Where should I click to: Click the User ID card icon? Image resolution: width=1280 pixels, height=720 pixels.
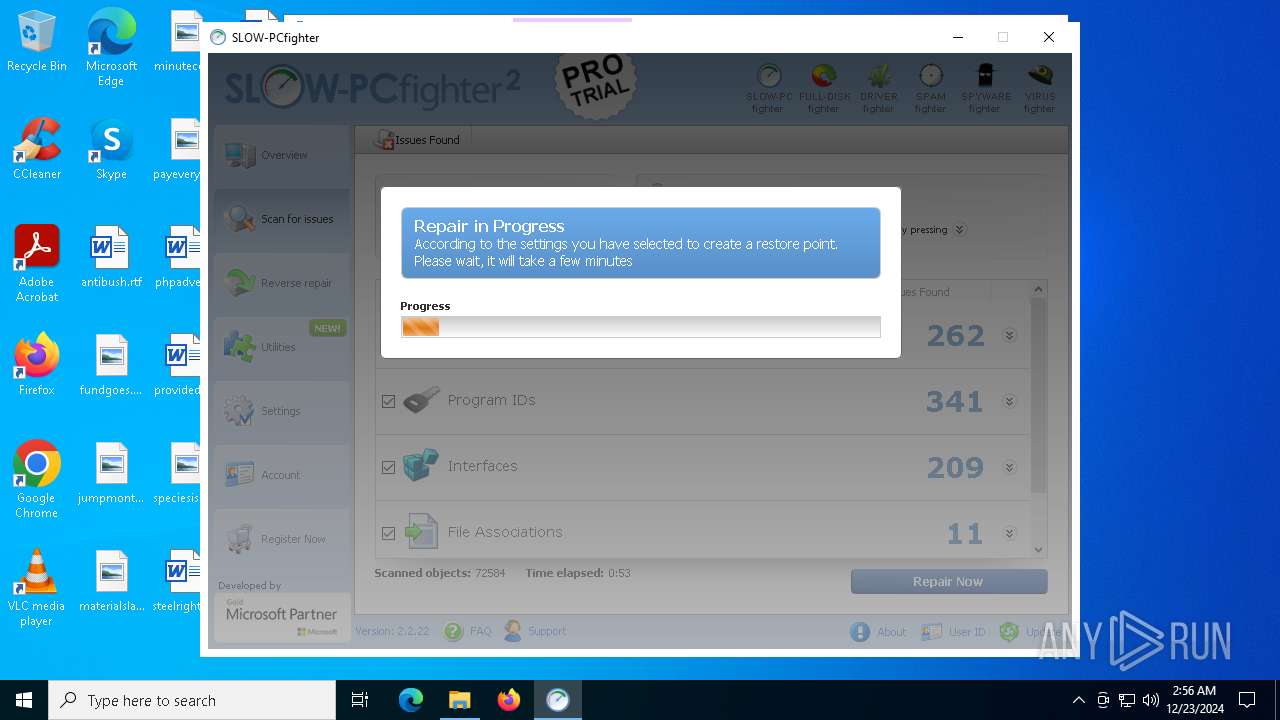[x=932, y=632]
